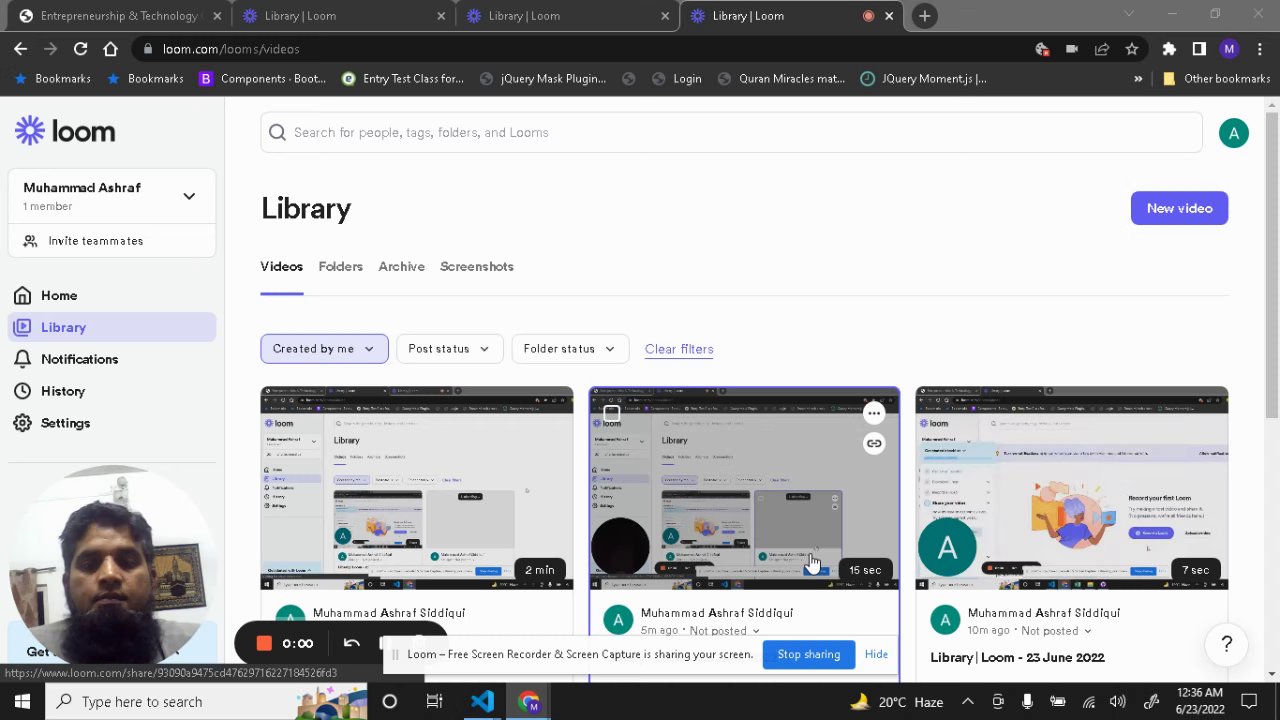Click Stop sharing in the screen share bar
The width and height of the screenshot is (1280, 720).
click(808, 654)
